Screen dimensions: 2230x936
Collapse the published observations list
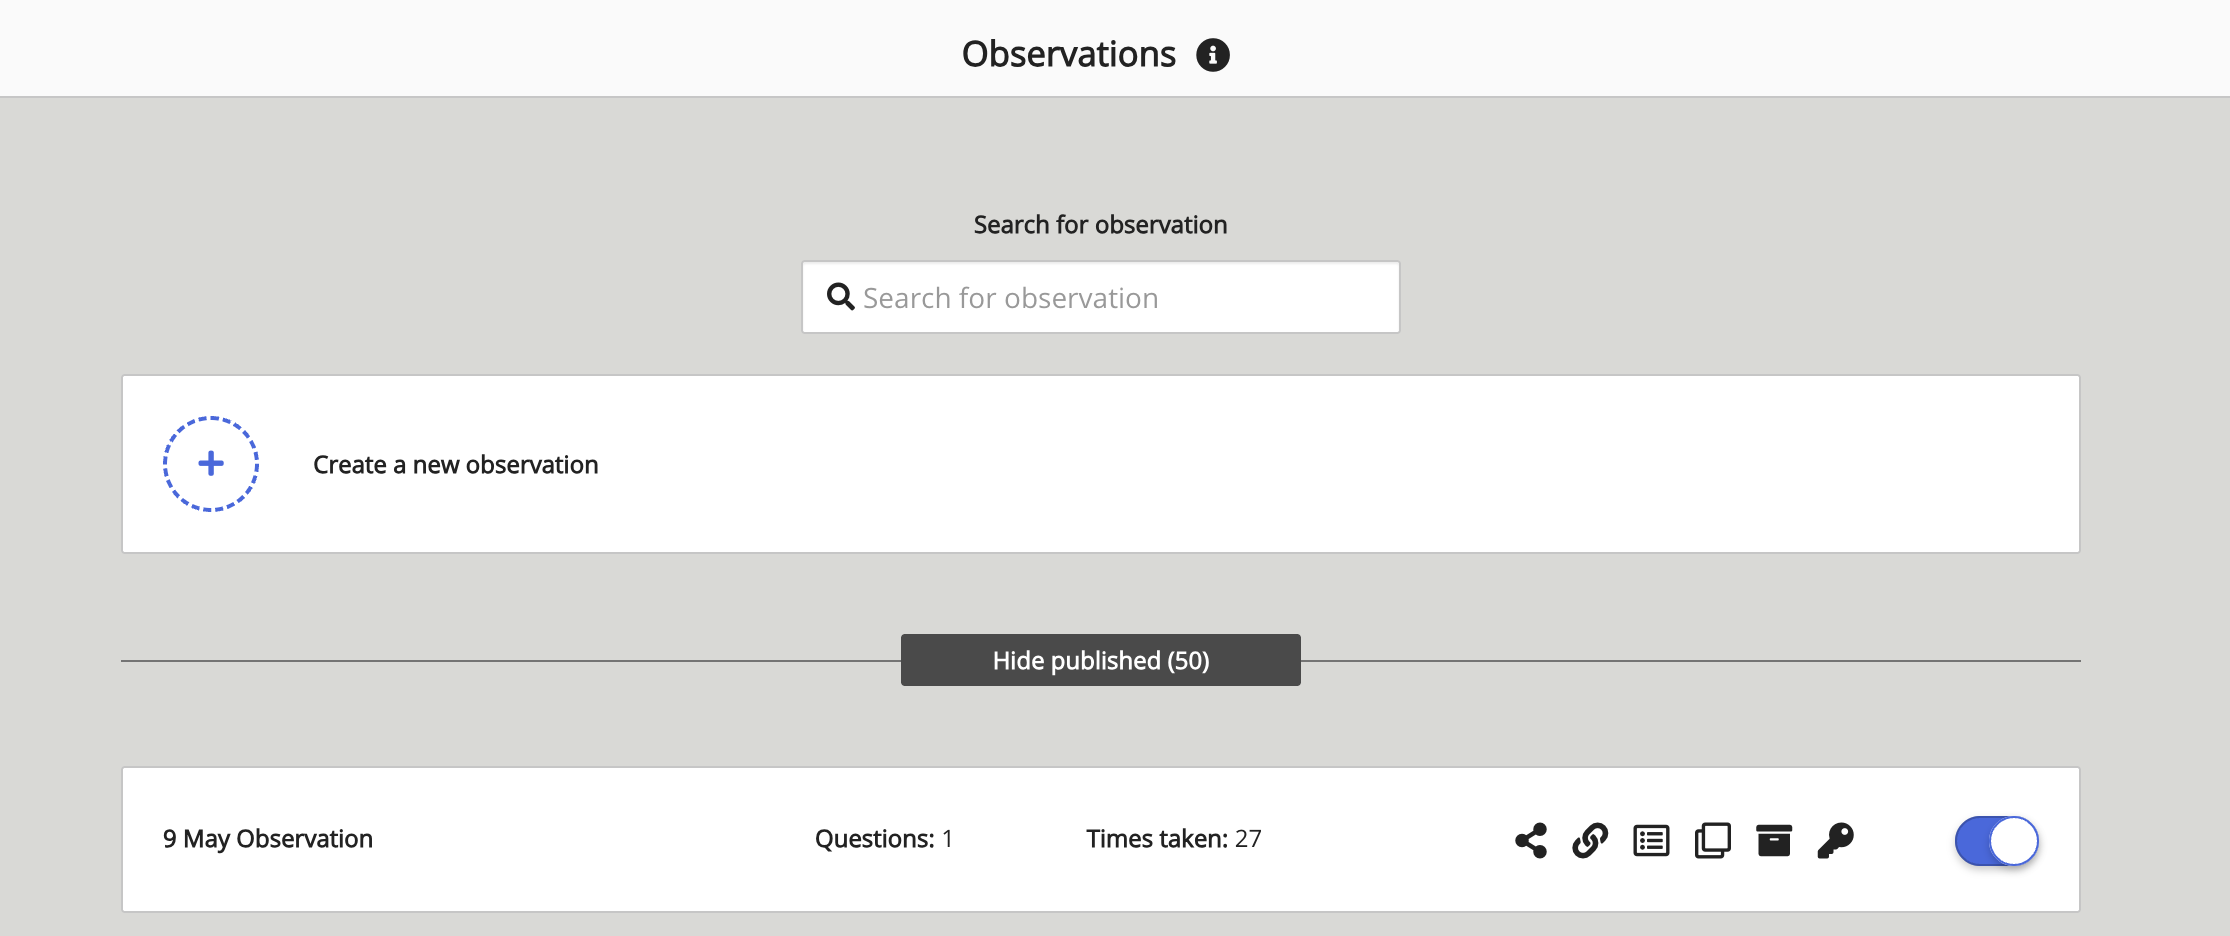[x=1100, y=660]
